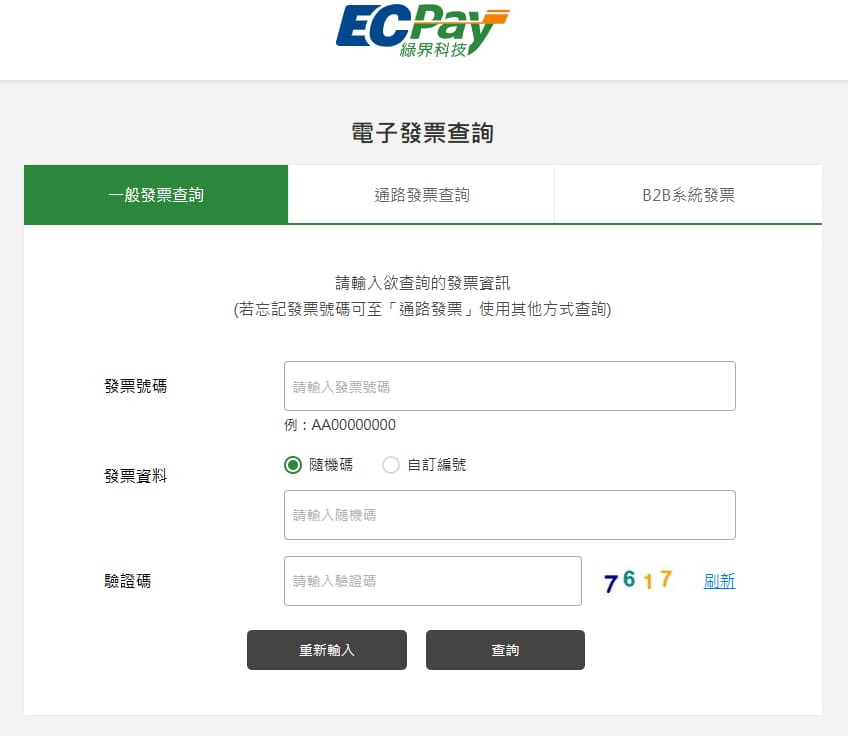Focus the 請輸入隨機碼 text box
This screenshot has width=848, height=736.
(509, 515)
